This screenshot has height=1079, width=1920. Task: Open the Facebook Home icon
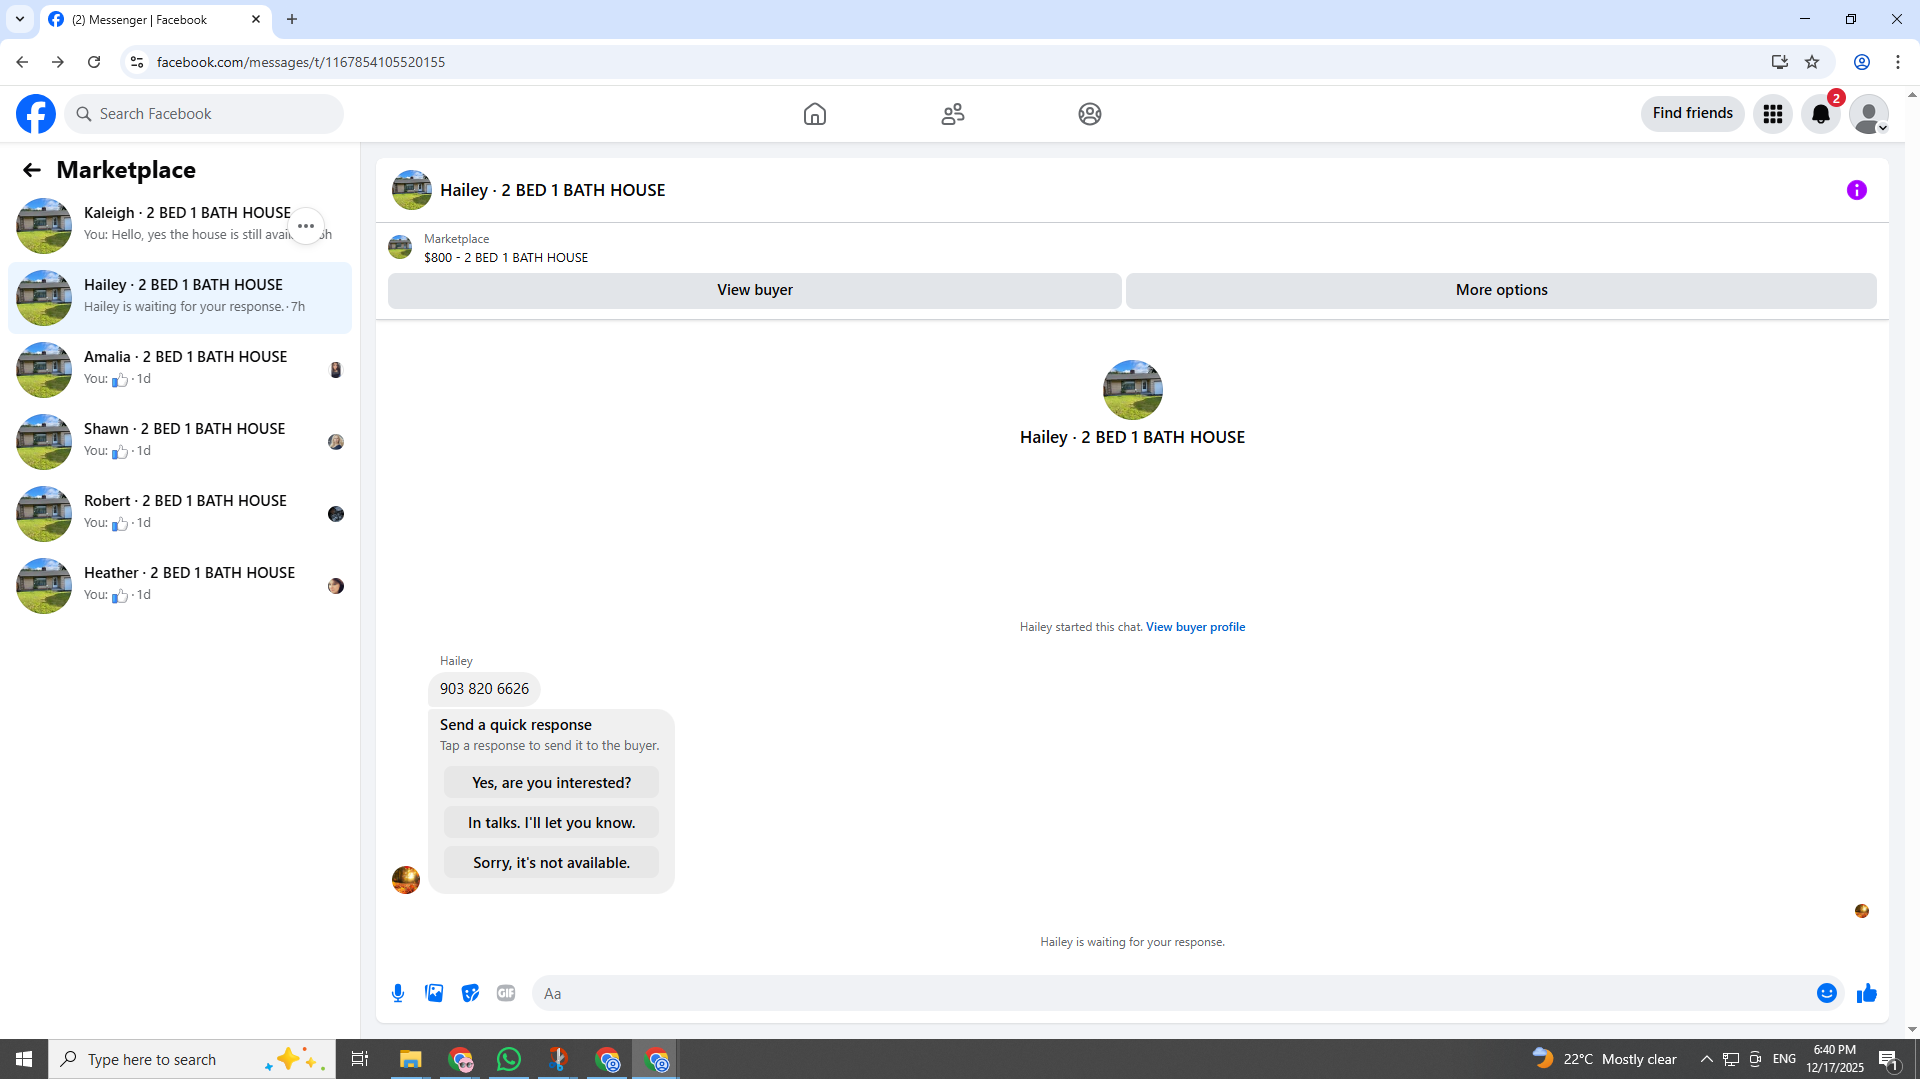815,114
